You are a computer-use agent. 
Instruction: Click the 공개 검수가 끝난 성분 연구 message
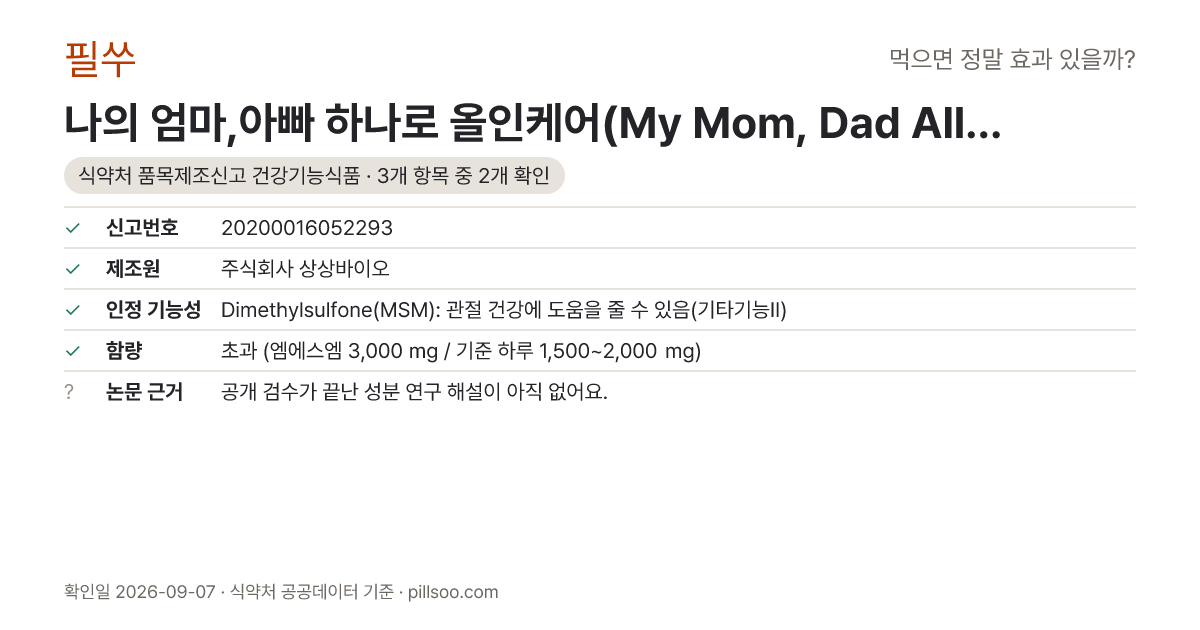click(414, 392)
